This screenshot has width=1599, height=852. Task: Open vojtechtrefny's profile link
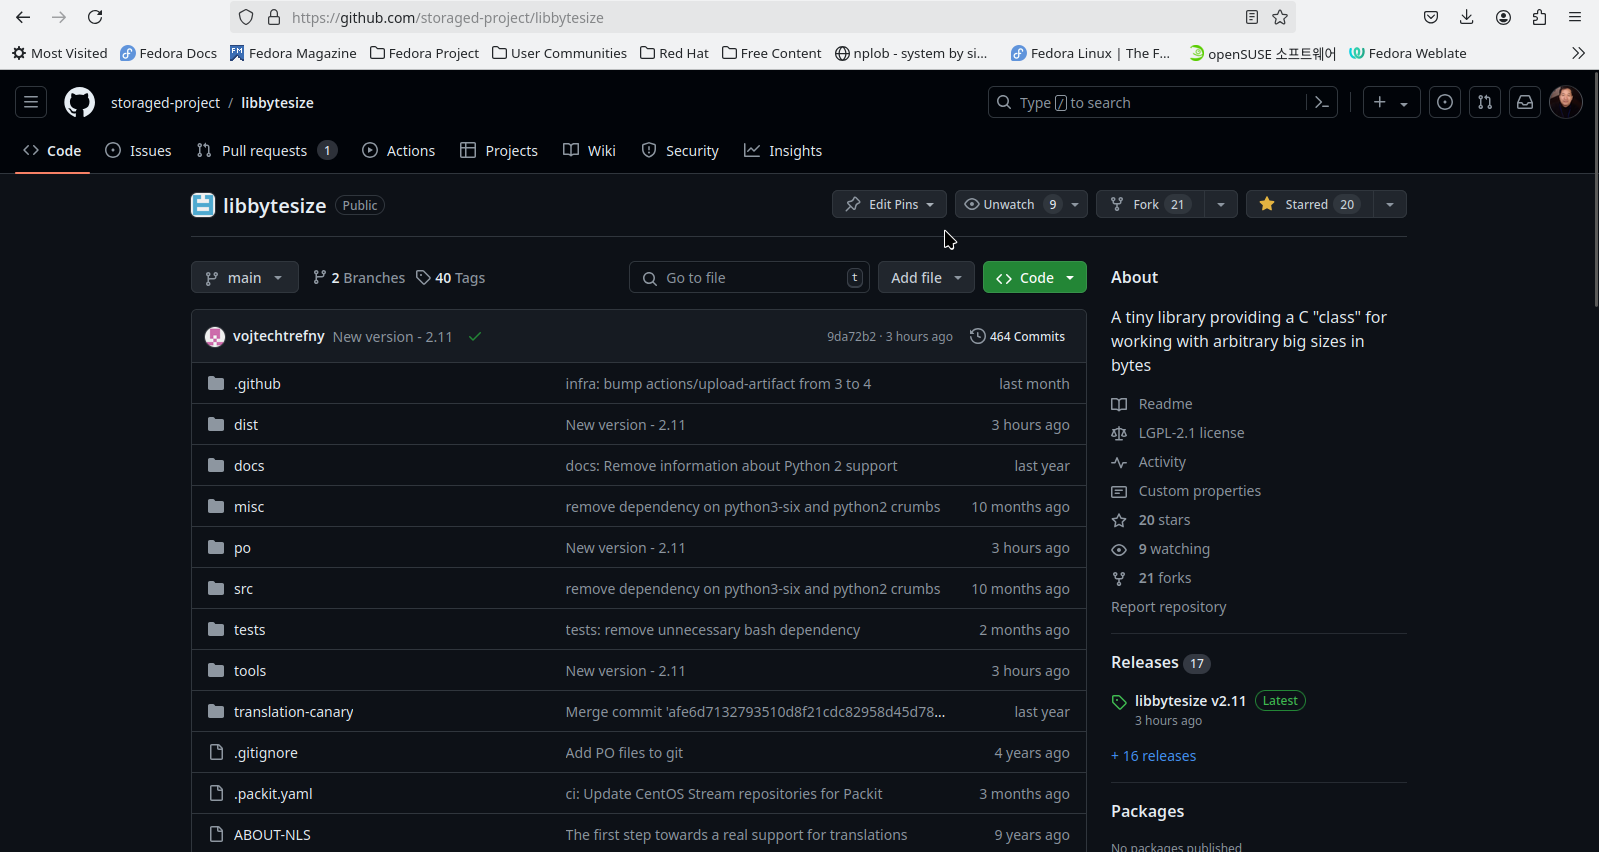coord(279,336)
